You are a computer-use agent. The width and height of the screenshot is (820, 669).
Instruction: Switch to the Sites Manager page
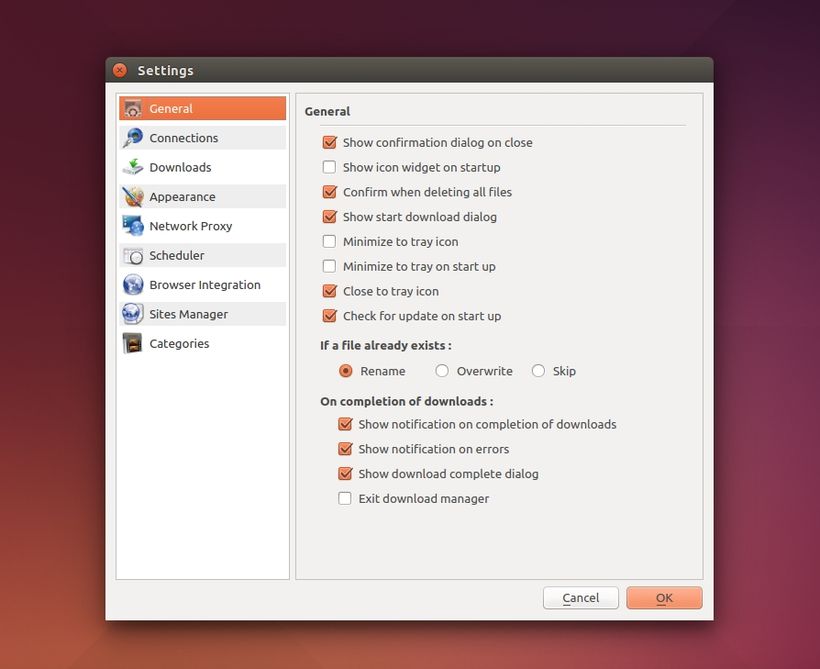coord(202,314)
